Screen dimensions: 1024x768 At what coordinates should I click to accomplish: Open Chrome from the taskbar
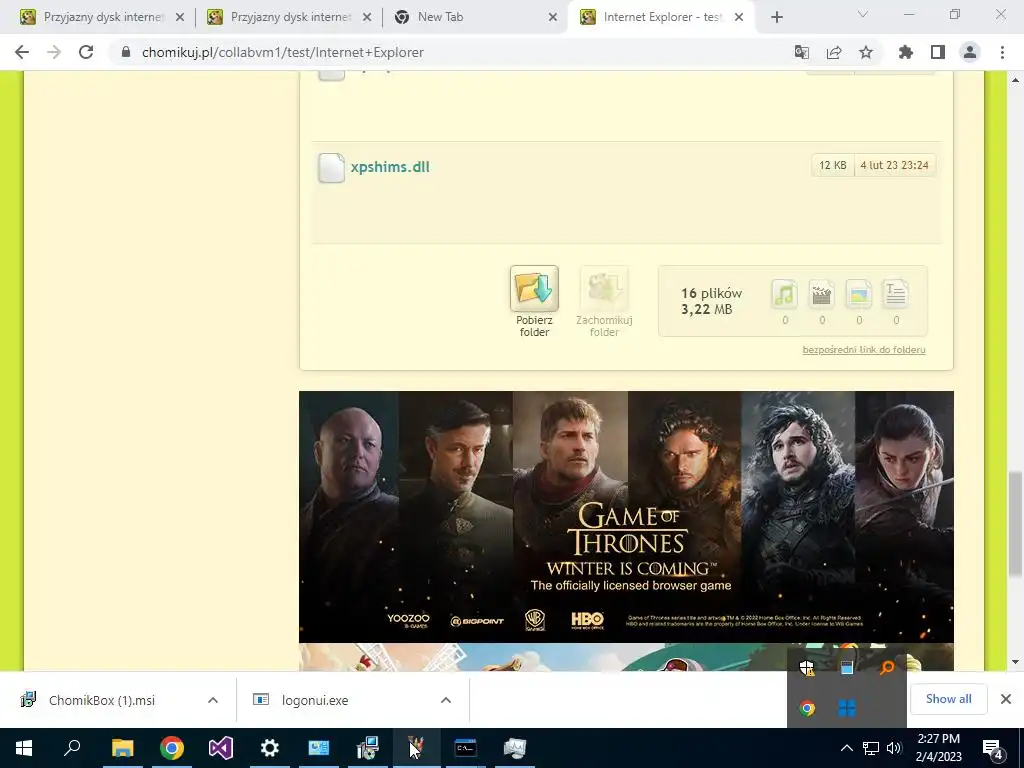(x=172, y=748)
